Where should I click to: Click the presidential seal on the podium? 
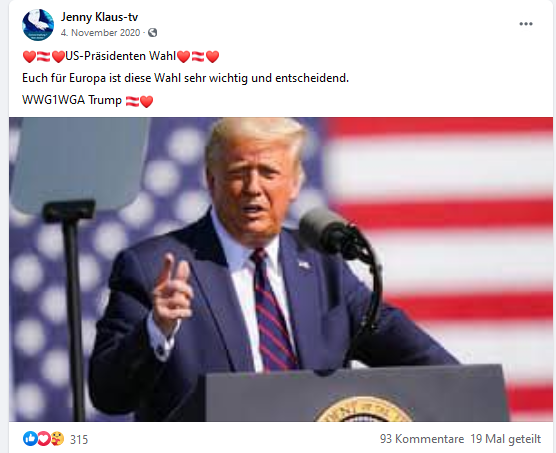(x=363, y=409)
